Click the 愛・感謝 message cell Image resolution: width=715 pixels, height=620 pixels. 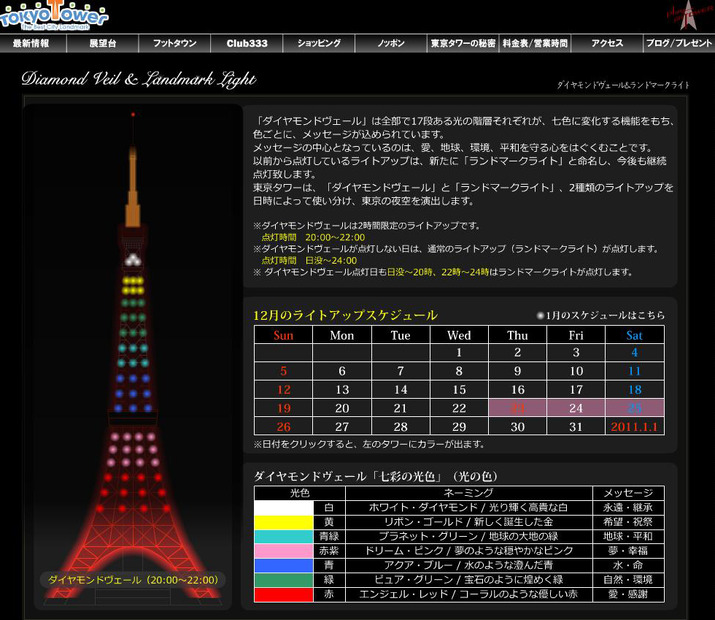pos(628,595)
